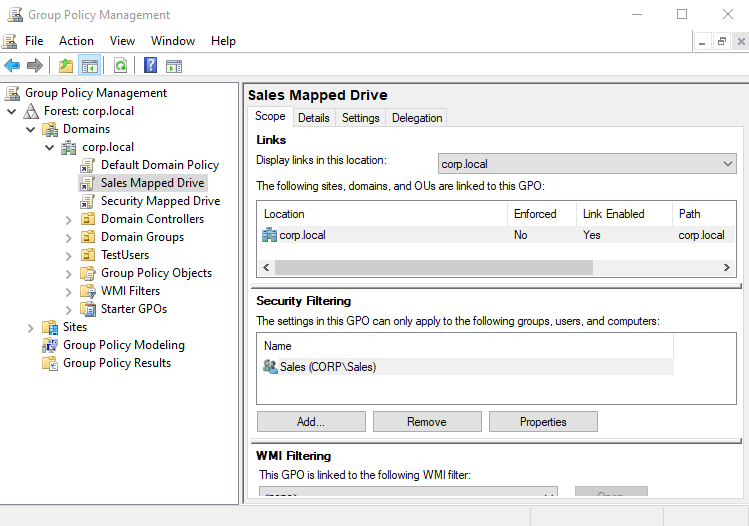Click the Back arrow toolbar icon
The image size is (749, 526).
pos(12,65)
